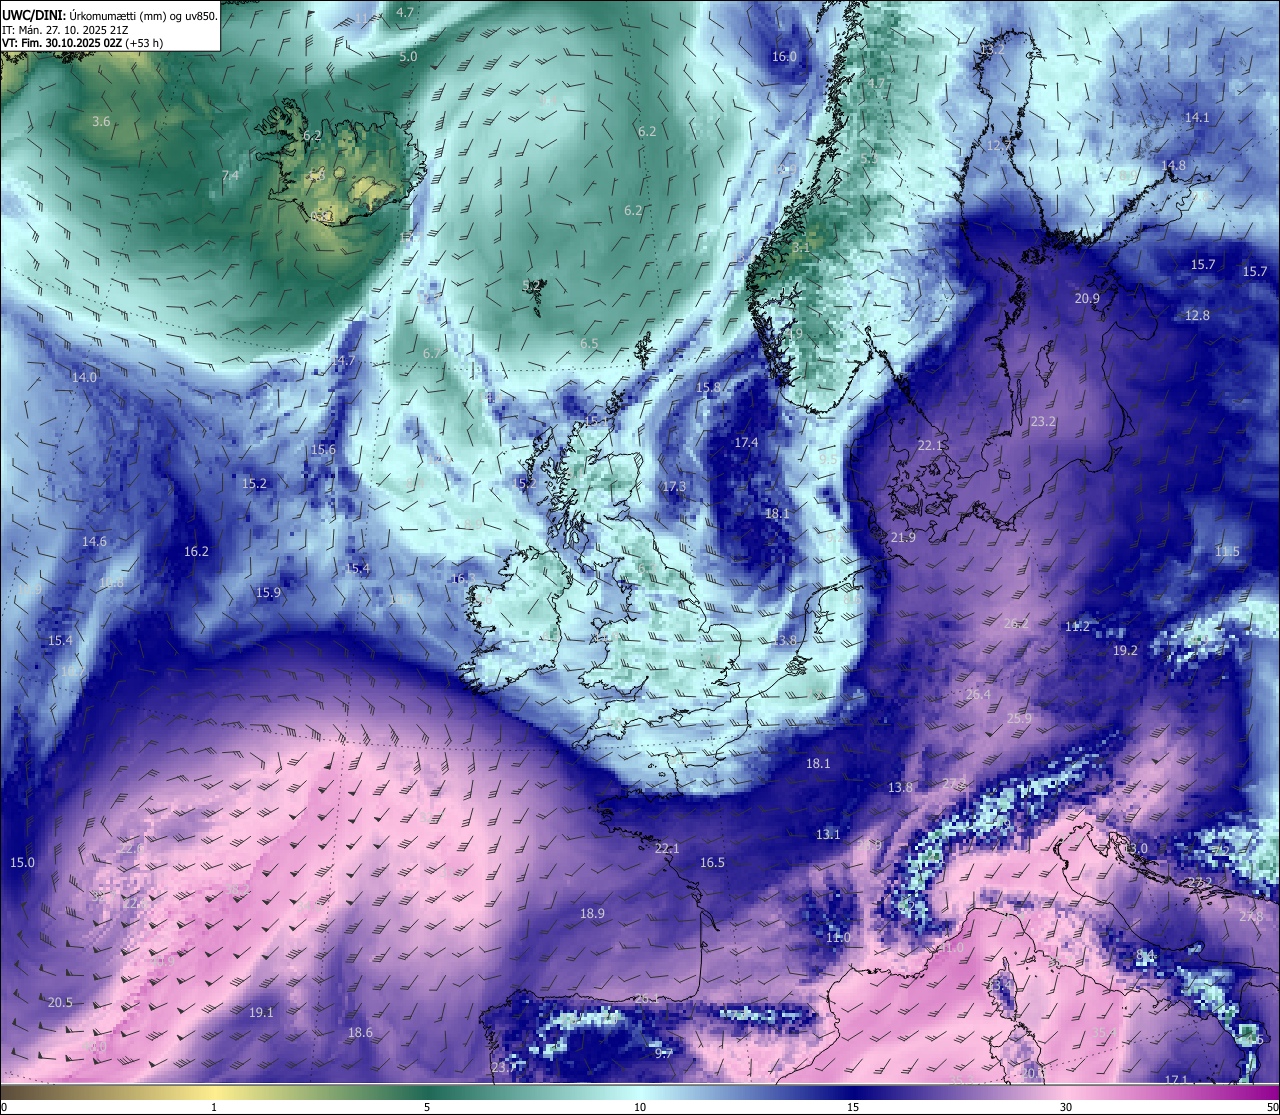Click the '25.9' value label
Screen dimensions: 1280x1115
tap(1019, 718)
